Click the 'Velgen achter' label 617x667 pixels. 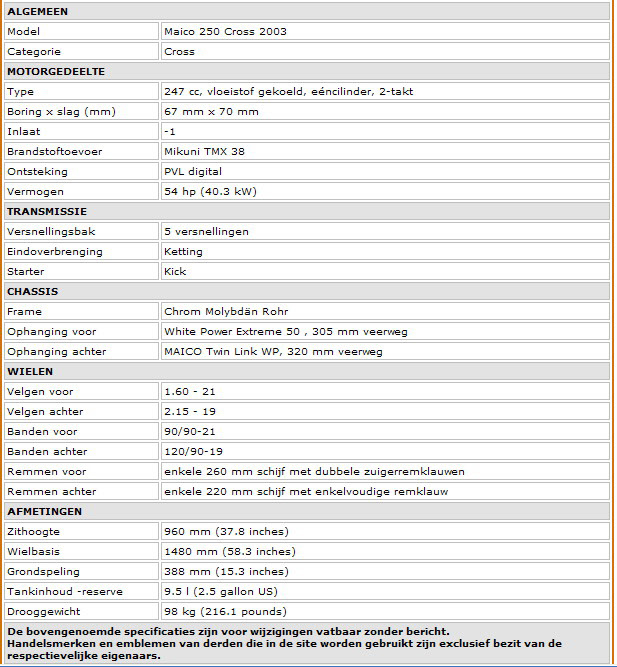click(45, 411)
